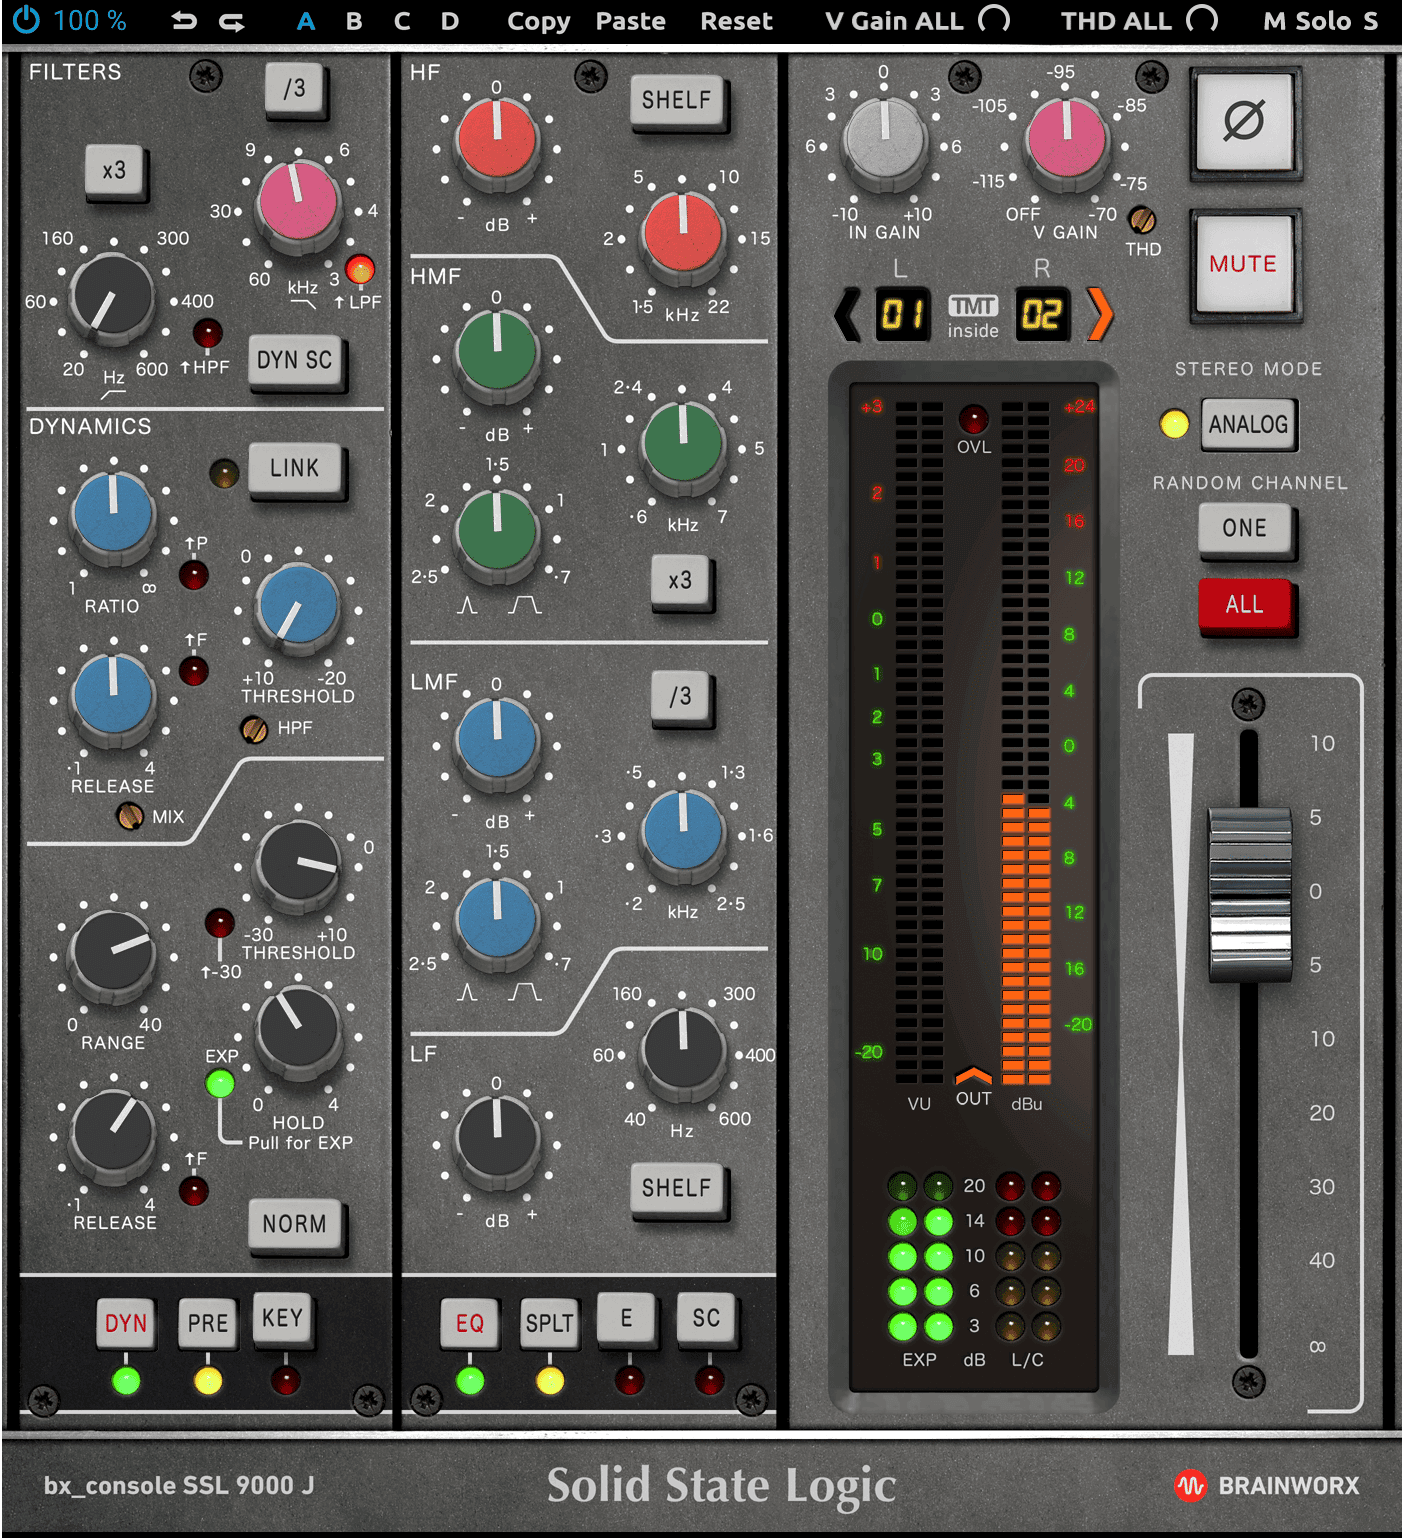The width and height of the screenshot is (1402, 1538).
Task: Click the TMT inside logo
Action: [973, 317]
